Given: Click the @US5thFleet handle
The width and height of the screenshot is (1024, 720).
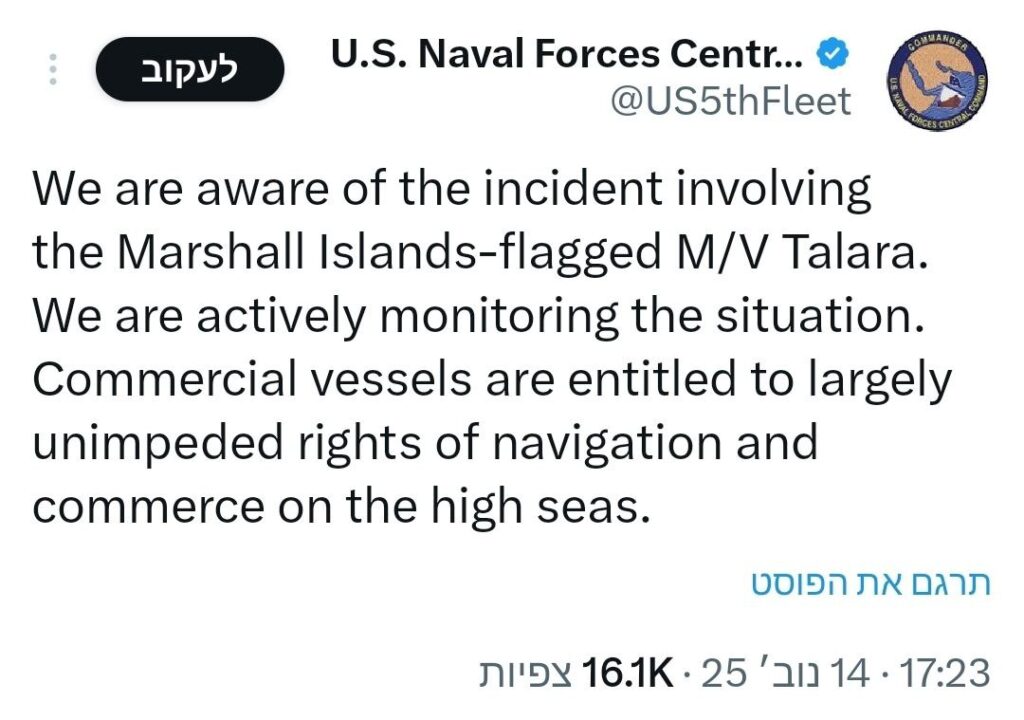Looking at the screenshot, I should (x=730, y=101).
